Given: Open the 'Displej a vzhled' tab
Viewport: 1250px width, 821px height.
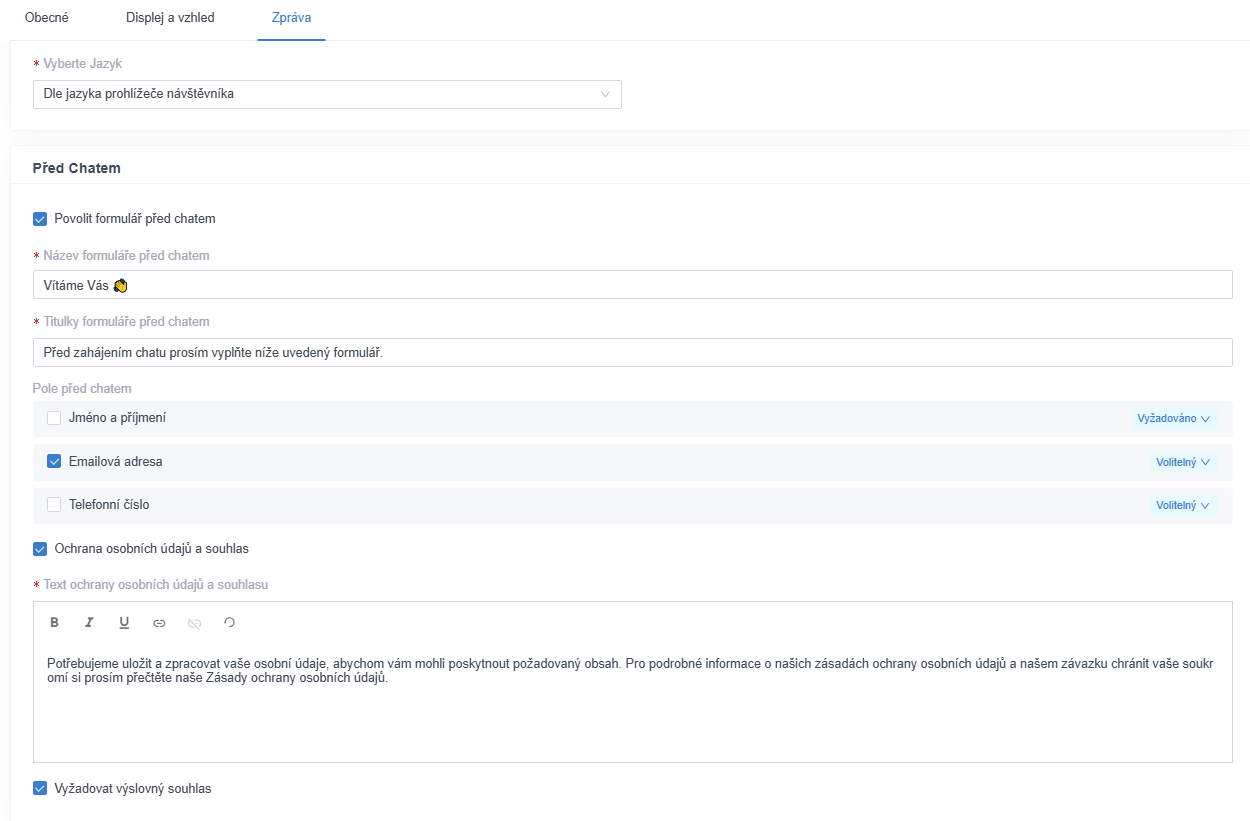Looking at the screenshot, I should (170, 18).
